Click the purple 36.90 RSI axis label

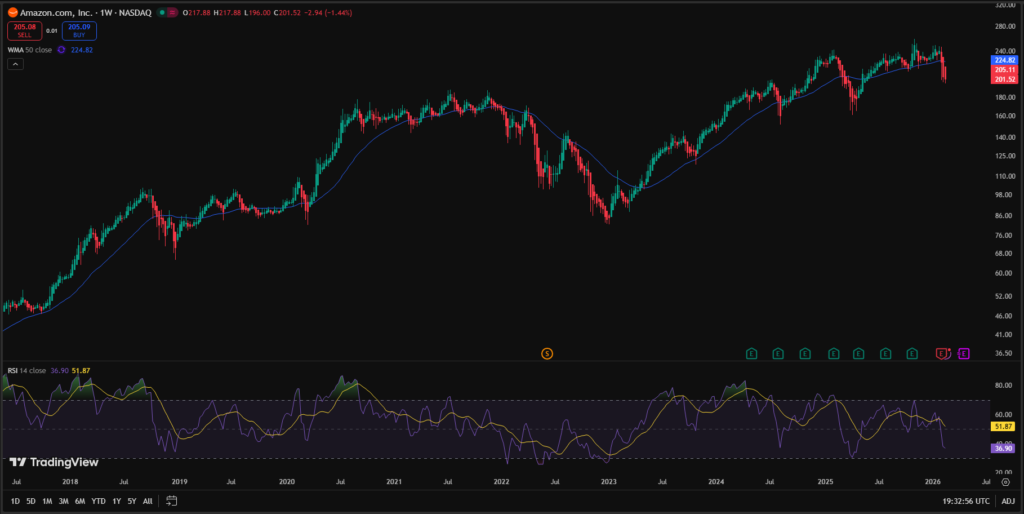coord(1002,449)
